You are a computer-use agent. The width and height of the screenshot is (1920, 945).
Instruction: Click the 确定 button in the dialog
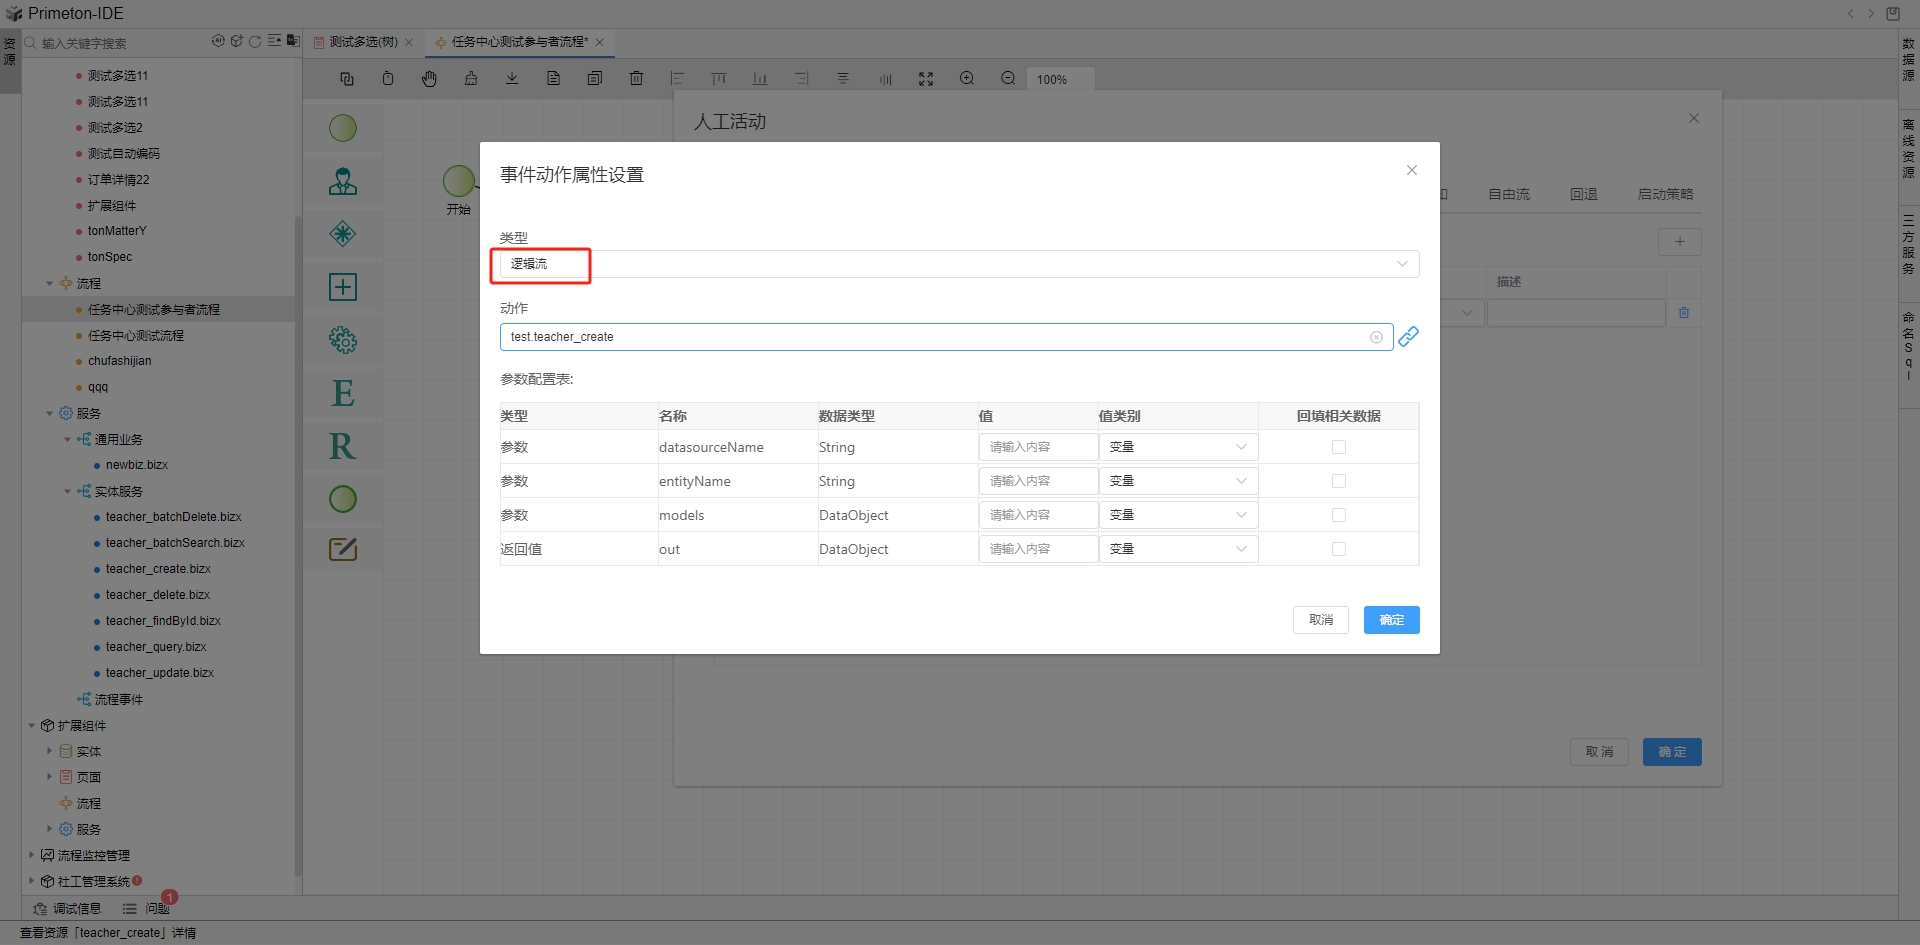pyautogui.click(x=1391, y=620)
